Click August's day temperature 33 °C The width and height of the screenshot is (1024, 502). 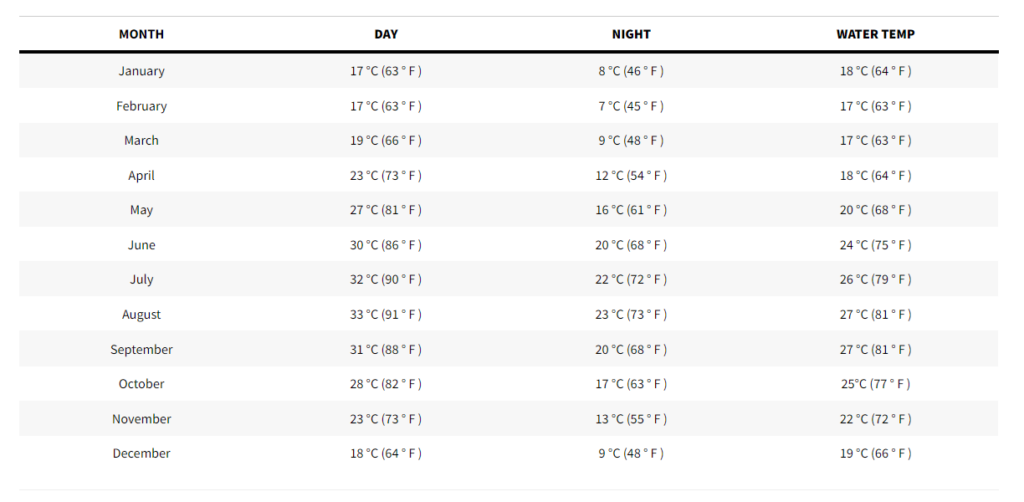386,315
